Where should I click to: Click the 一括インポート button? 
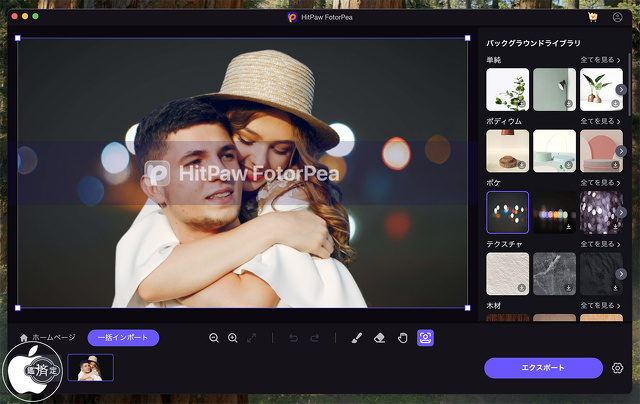[x=123, y=338]
